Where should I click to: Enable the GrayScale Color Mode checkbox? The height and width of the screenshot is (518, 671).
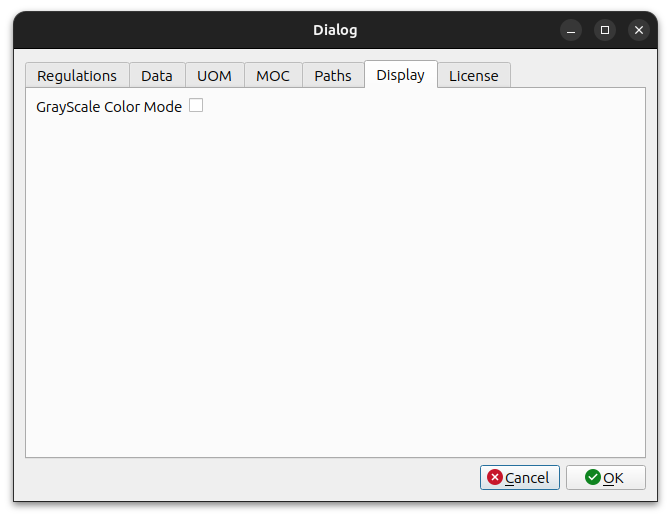[x=196, y=105]
